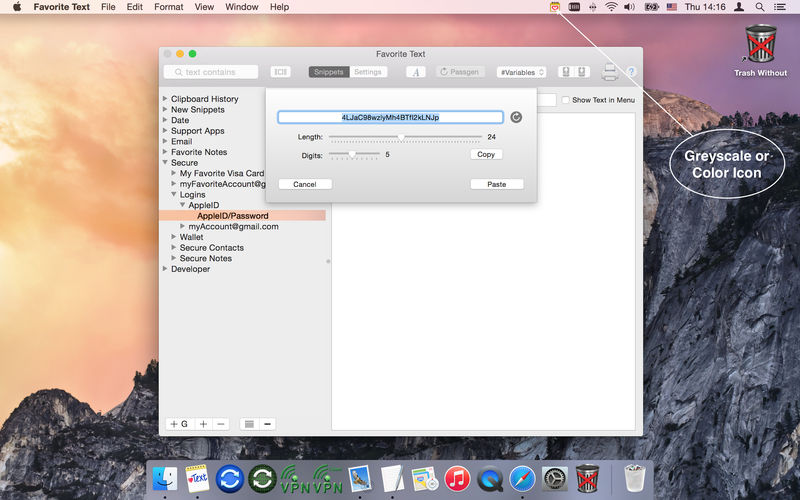Select the Email group row
This screenshot has width=800, height=500.
[x=181, y=141]
